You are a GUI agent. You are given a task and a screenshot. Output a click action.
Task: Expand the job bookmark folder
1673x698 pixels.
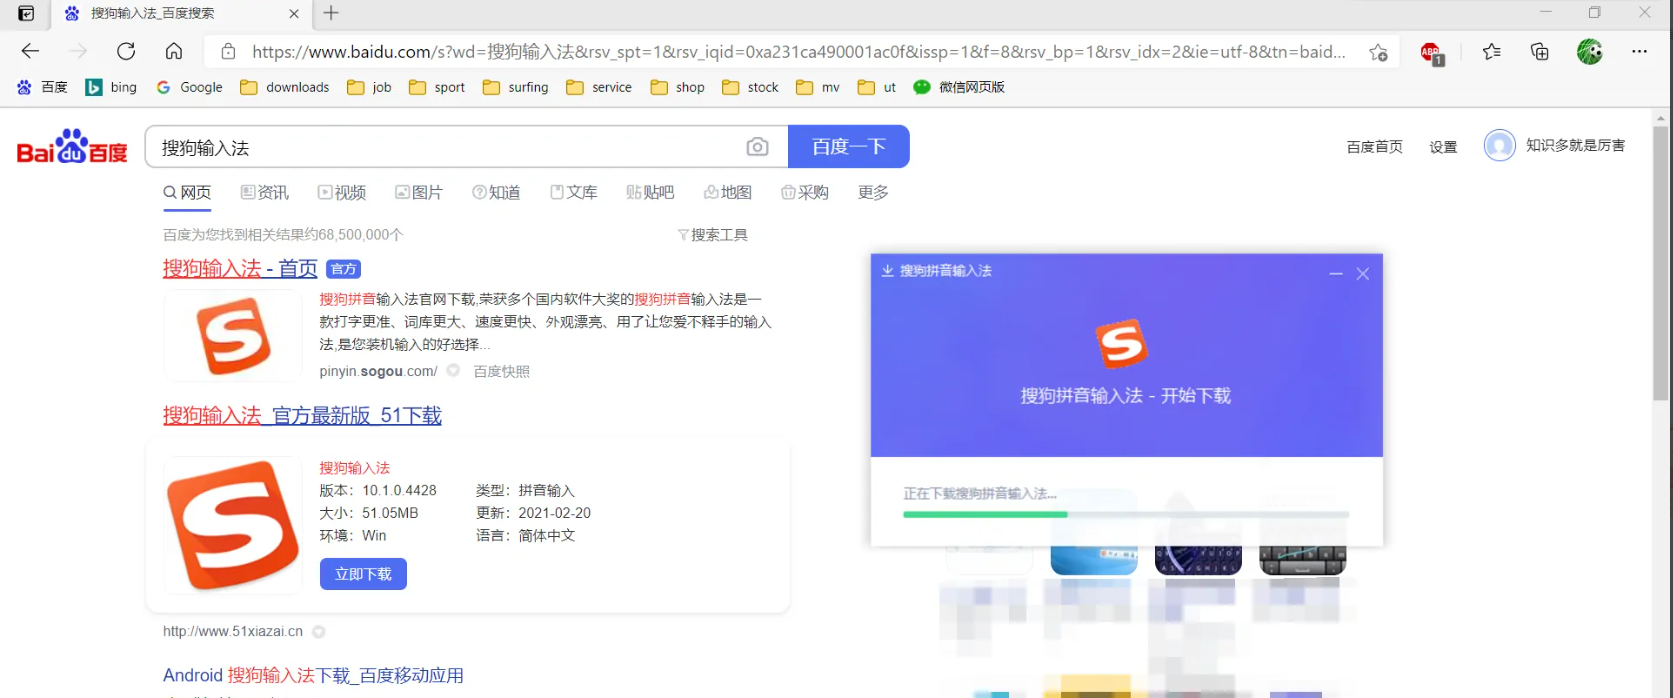coord(369,87)
